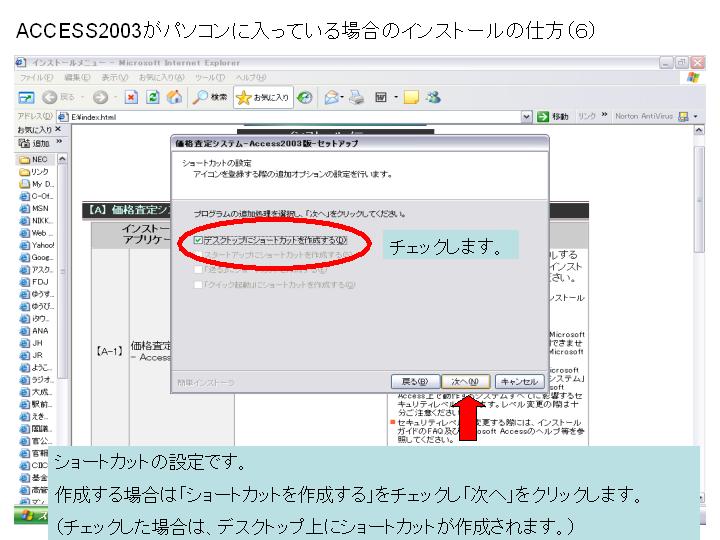This screenshot has height=540, width=720.
Task: Open the Search (検索) magnifier button
Action: coord(210,97)
